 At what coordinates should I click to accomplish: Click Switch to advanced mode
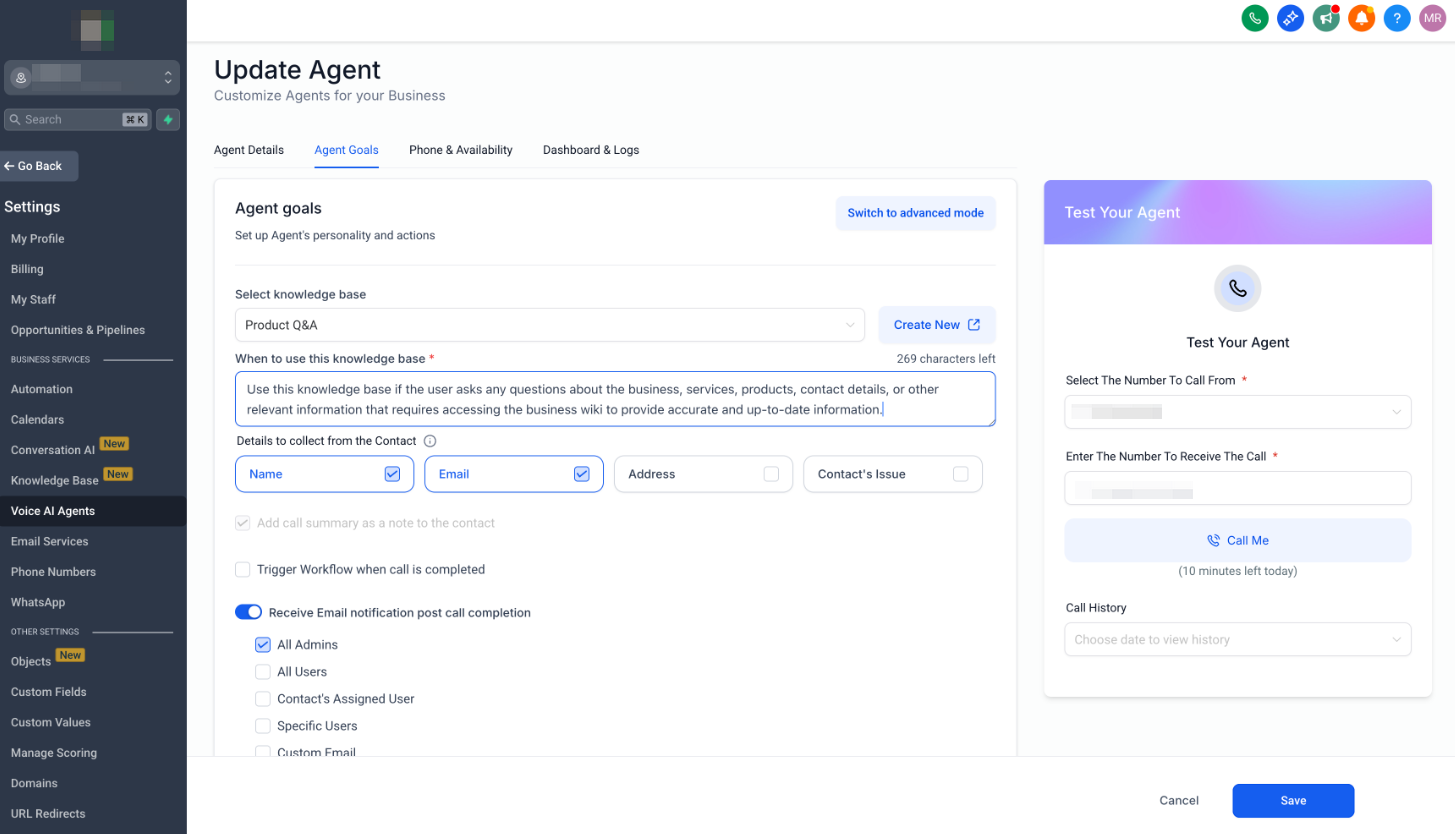916,213
